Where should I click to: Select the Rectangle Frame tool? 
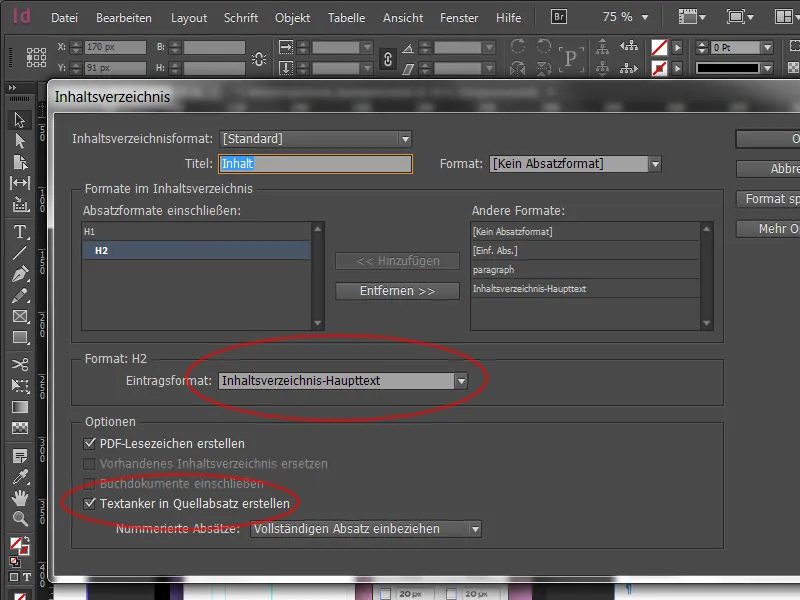tap(20, 316)
